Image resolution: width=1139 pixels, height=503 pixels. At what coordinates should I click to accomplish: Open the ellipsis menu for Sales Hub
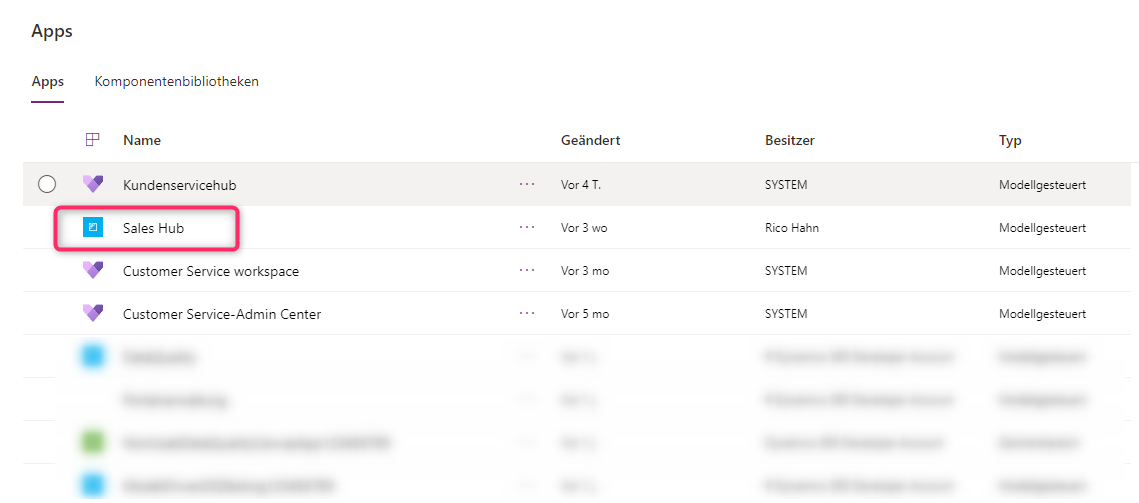point(527,228)
